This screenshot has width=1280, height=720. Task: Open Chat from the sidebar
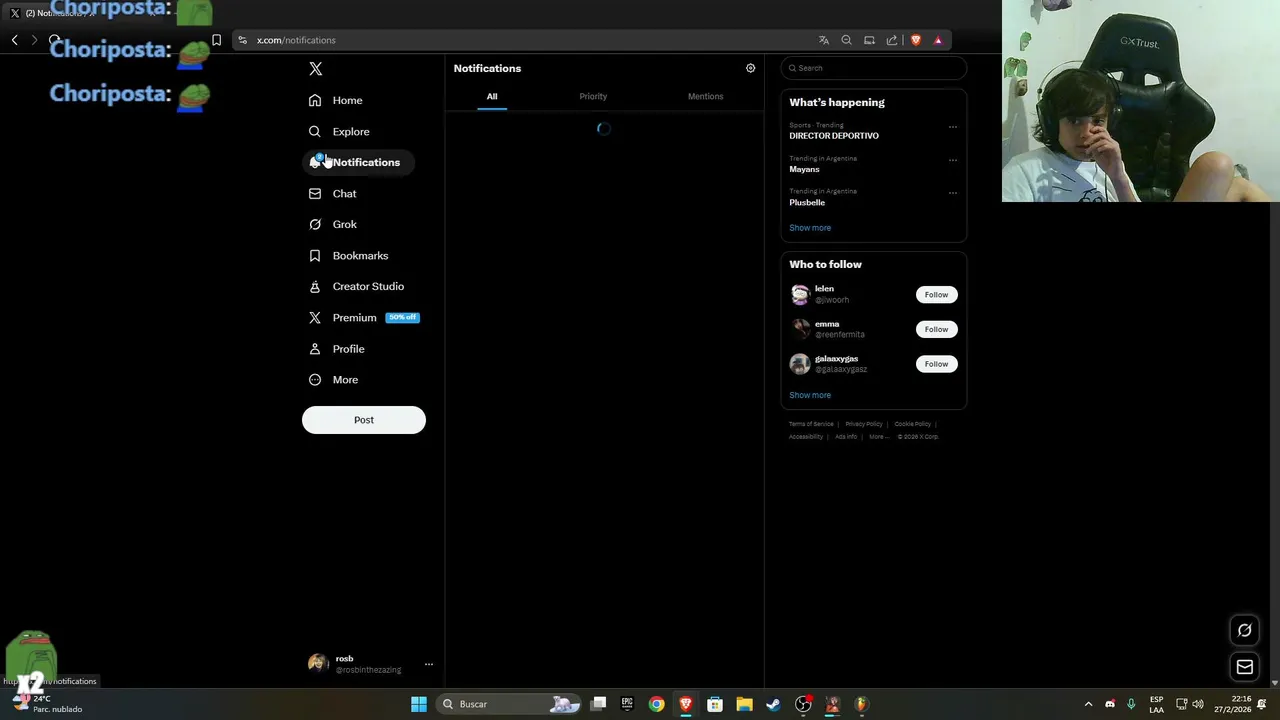click(332, 193)
